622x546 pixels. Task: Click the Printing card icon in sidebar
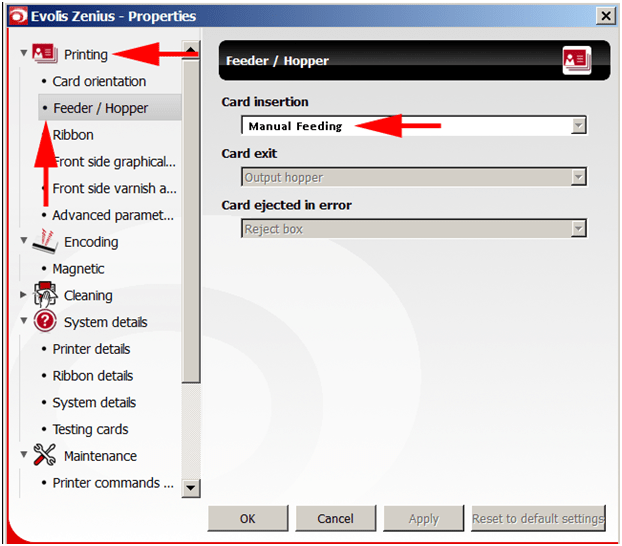point(45,54)
